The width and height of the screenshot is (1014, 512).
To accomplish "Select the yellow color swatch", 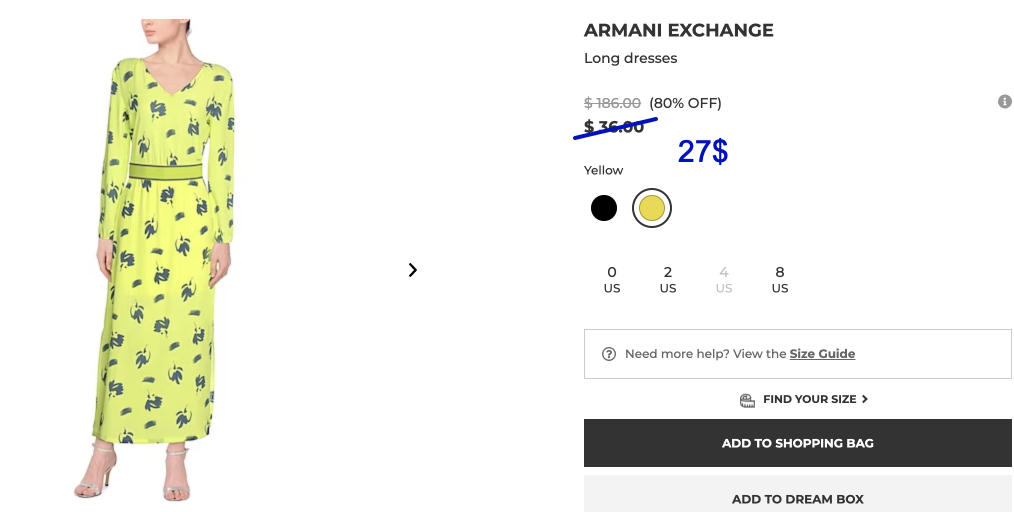I will 652,208.
